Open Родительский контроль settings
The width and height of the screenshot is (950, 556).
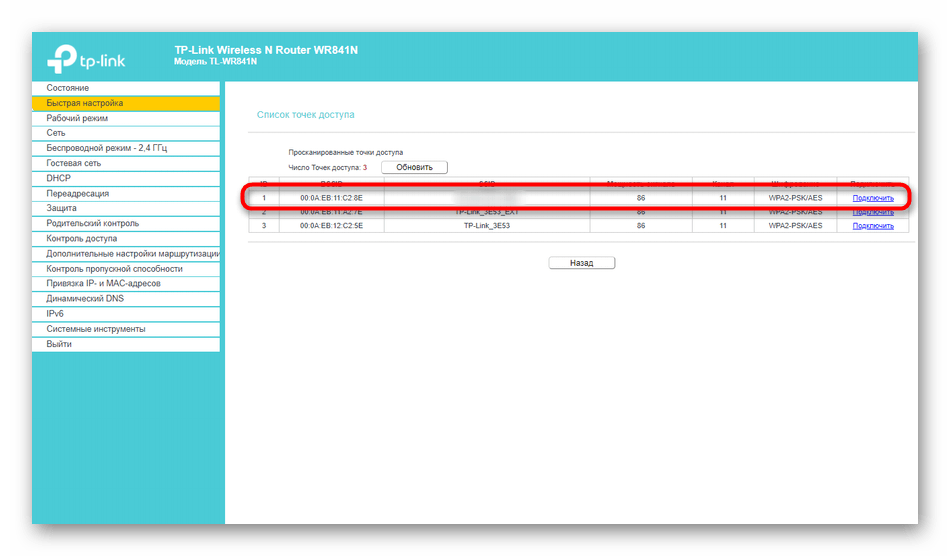point(93,223)
